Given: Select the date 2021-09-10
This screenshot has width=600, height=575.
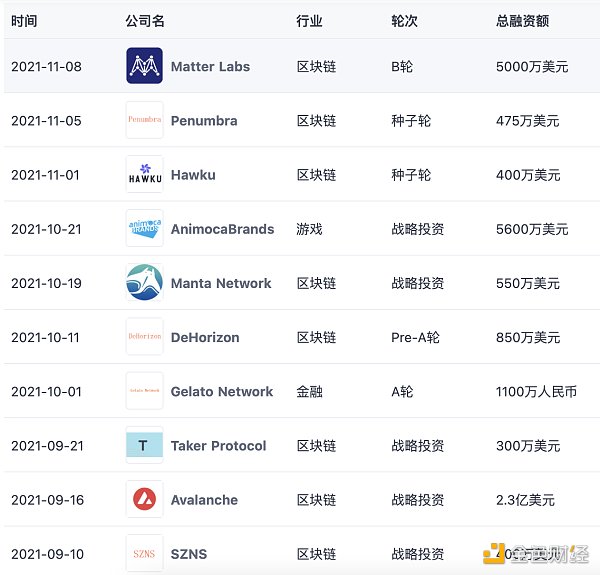Looking at the screenshot, I should point(47,554).
